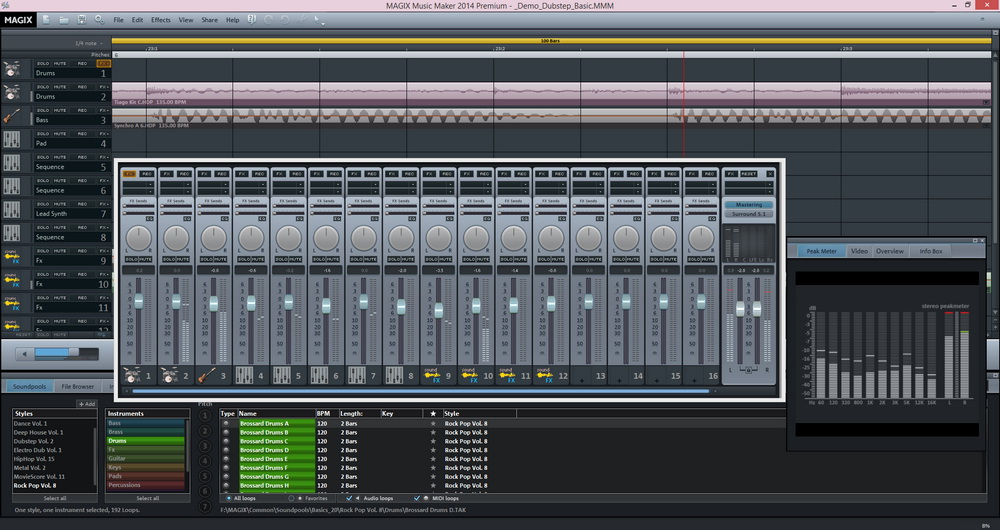Open the File menu
The height and width of the screenshot is (530, 1000).
(x=119, y=20)
